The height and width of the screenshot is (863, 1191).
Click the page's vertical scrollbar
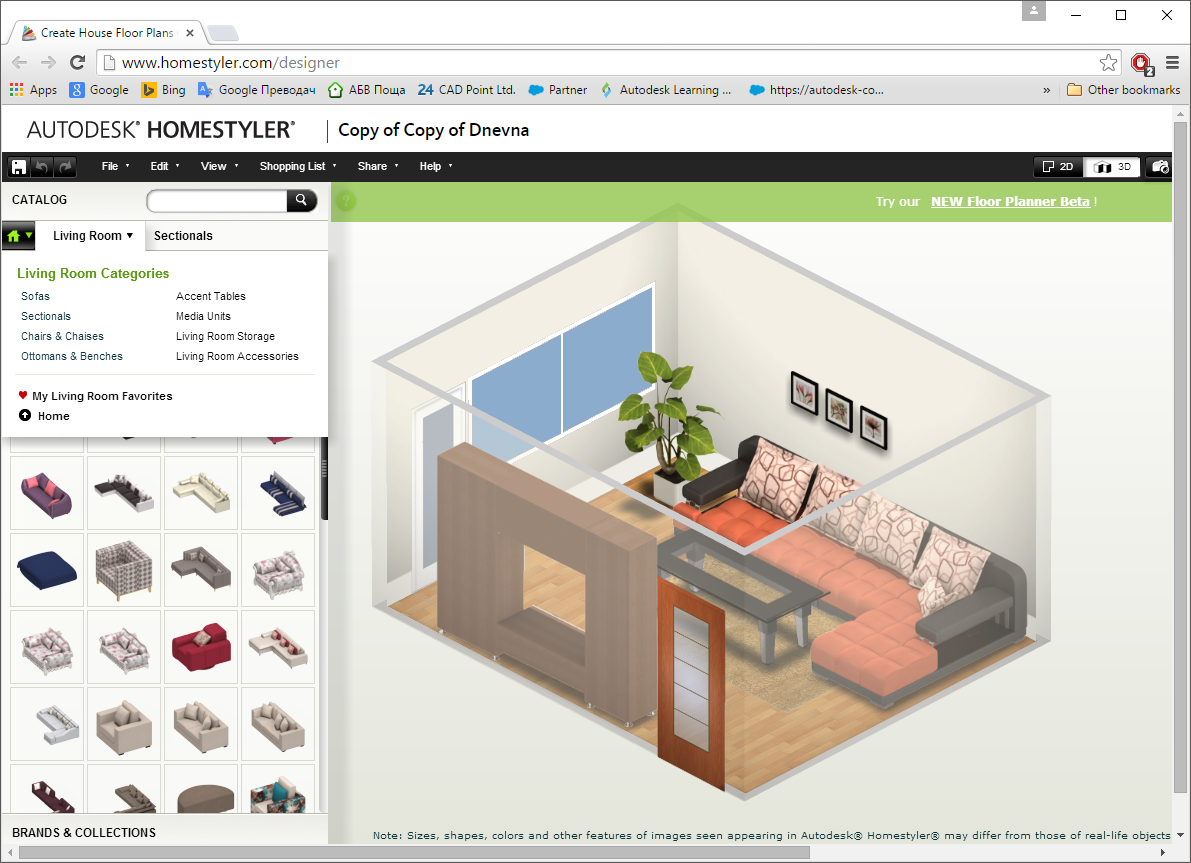click(1180, 456)
